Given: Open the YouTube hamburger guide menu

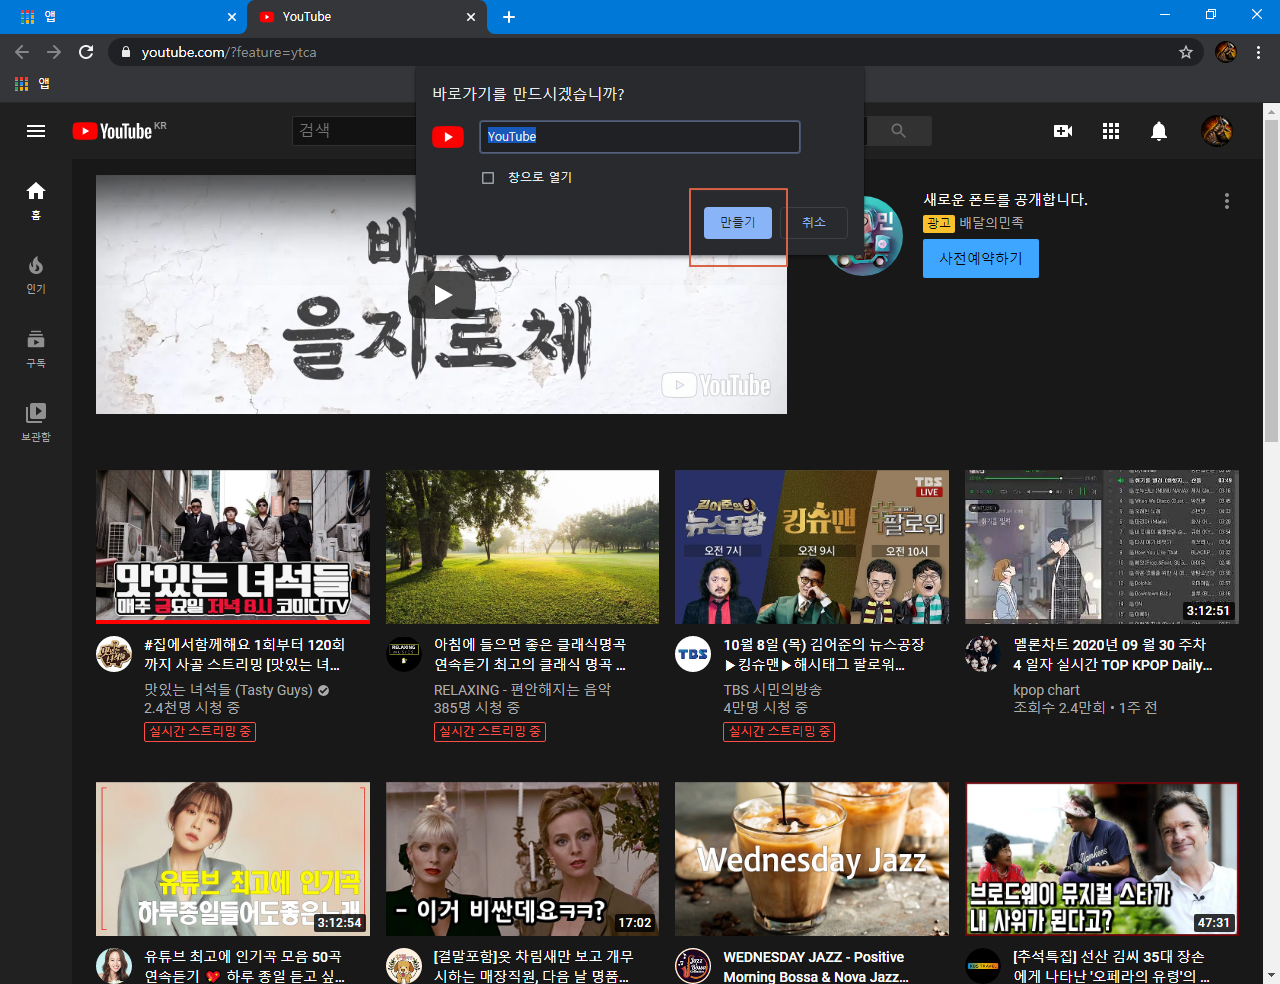Looking at the screenshot, I should point(36,131).
